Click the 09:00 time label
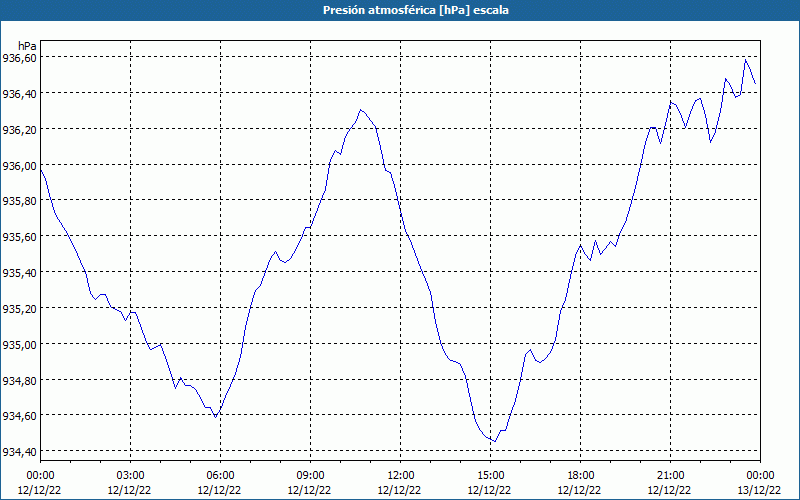 310,476
